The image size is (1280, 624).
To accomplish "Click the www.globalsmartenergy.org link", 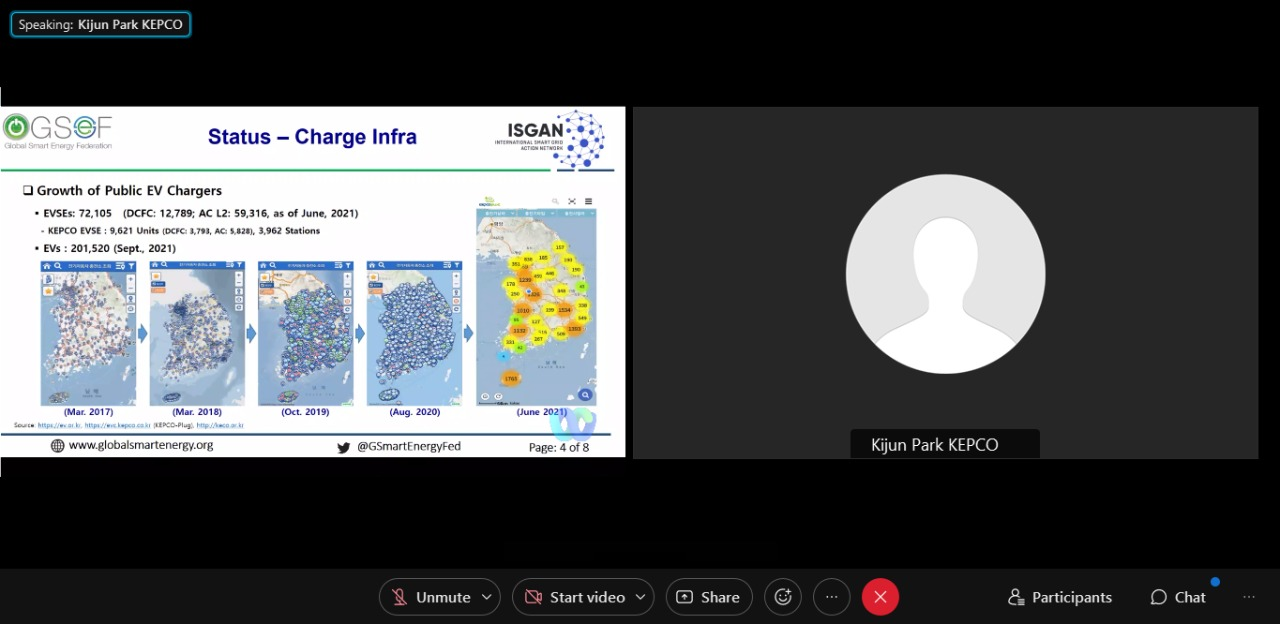I will tap(141, 445).
